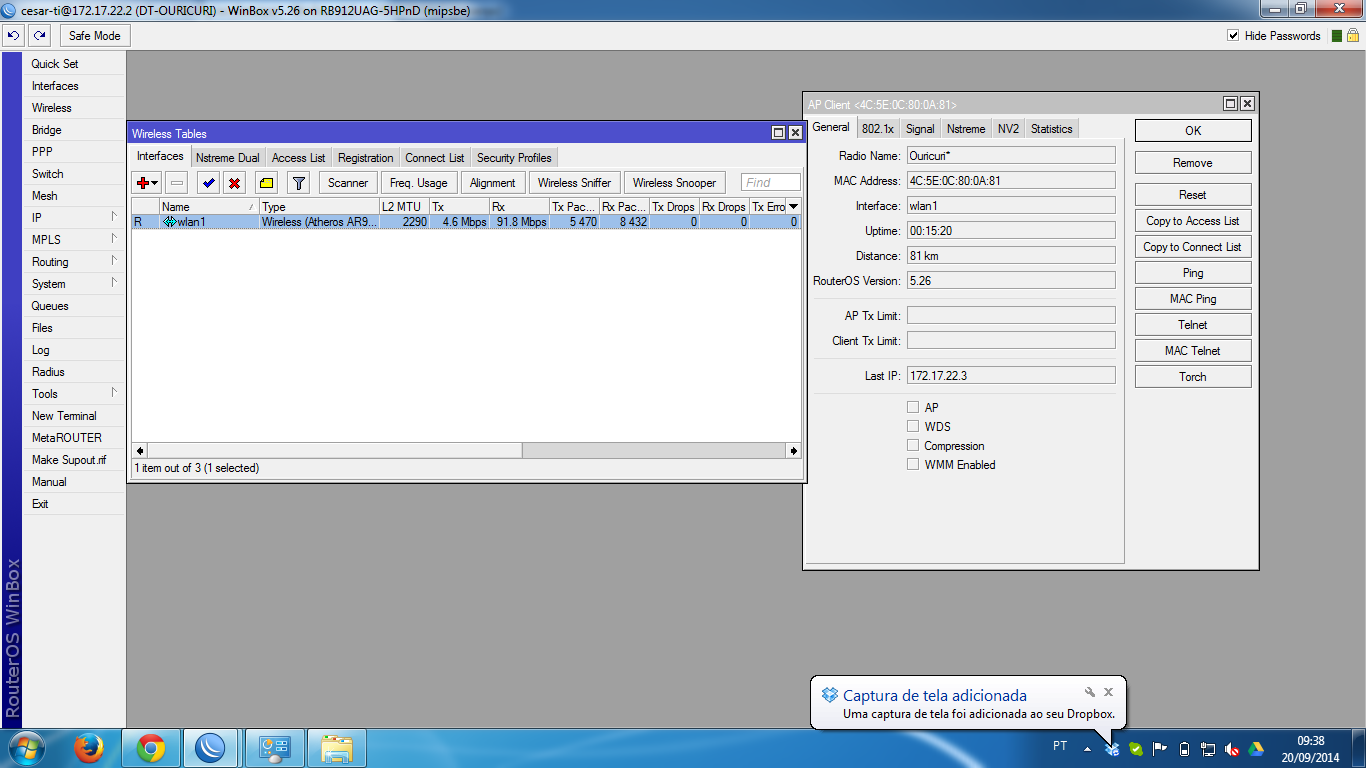The height and width of the screenshot is (768, 1366).
Task: Click the Find input field
Action: click(x=771, y=183)
